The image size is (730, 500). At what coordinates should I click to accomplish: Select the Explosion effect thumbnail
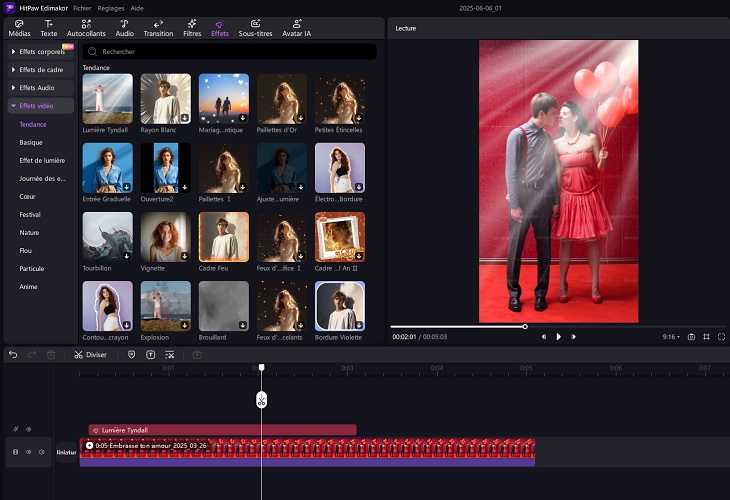[166, 306]
